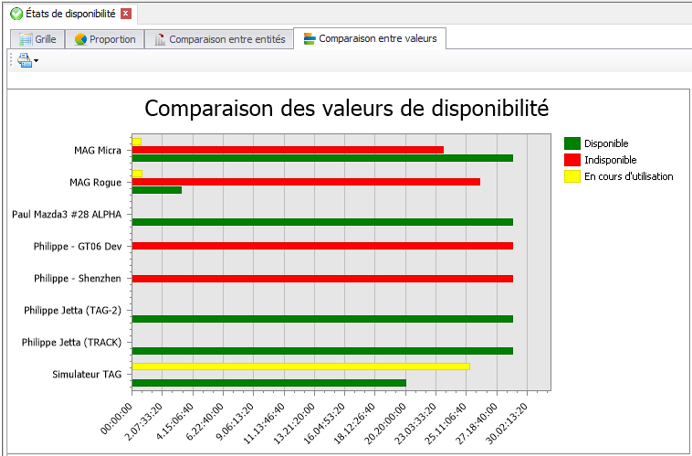This screenshot has height=456, width=692.
Task: Click the red bar for Philippe - Shenzhen
Action: tap(322, 278)
